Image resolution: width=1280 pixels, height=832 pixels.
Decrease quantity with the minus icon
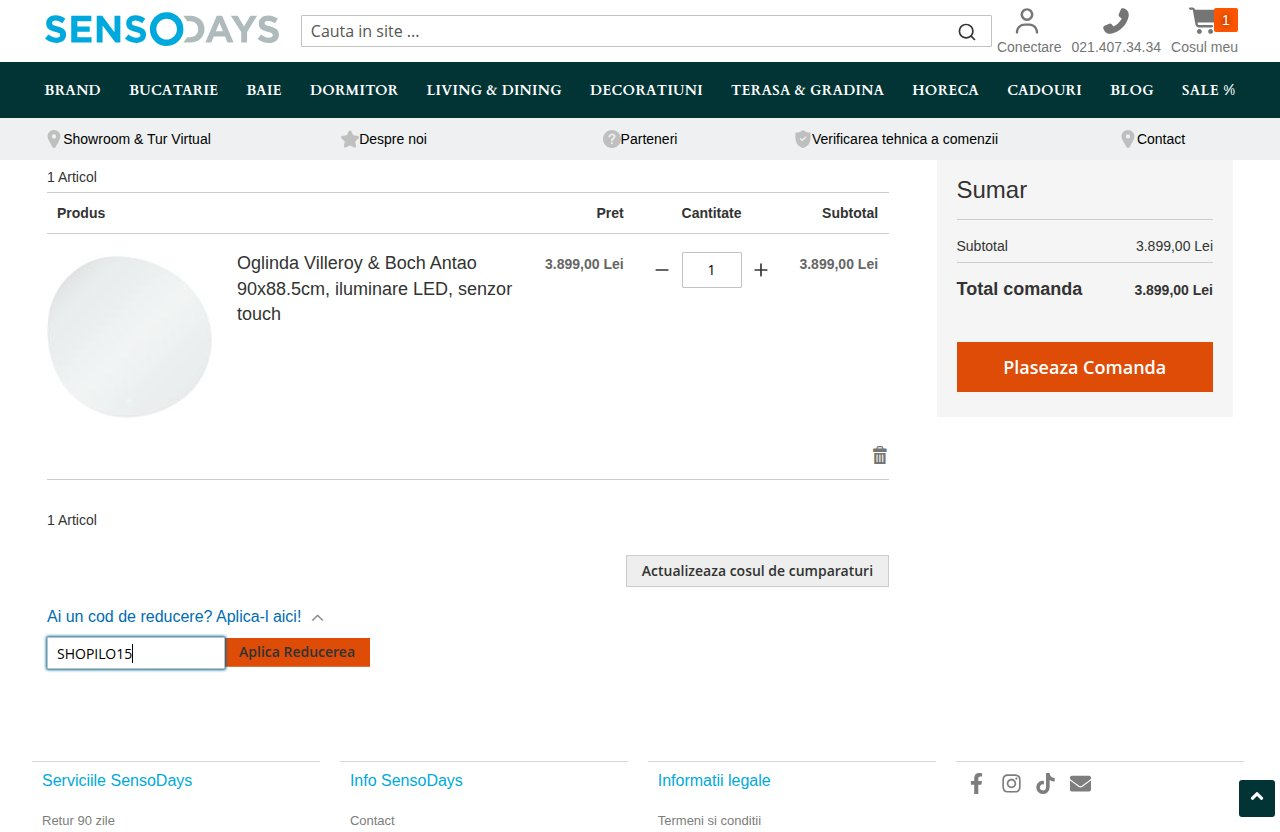pyautogui.click(x=661, y=270)
